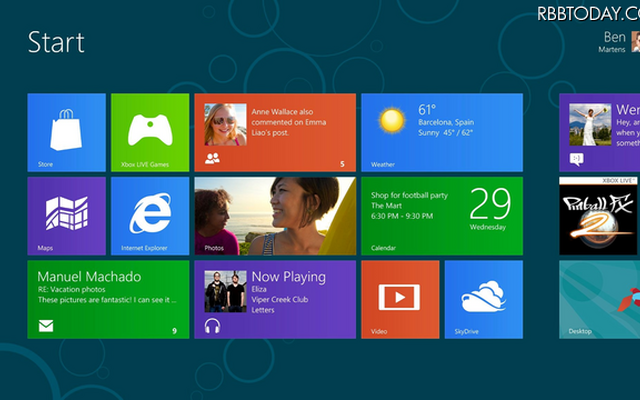Open the Weather tile for Barcelona, Spain
Screen dimensions: 640x400
click(442, 132)
